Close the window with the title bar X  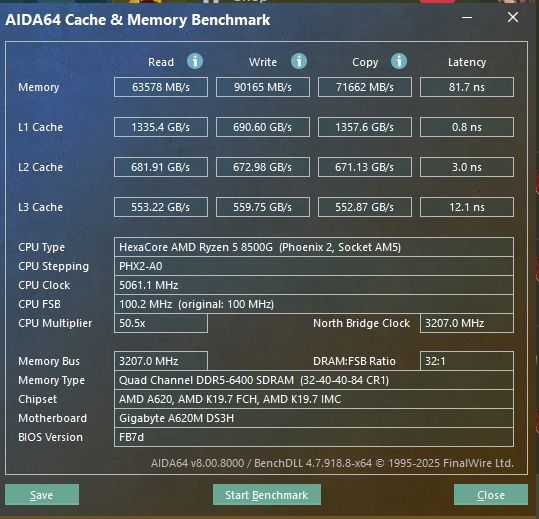(x=513, y=17)
